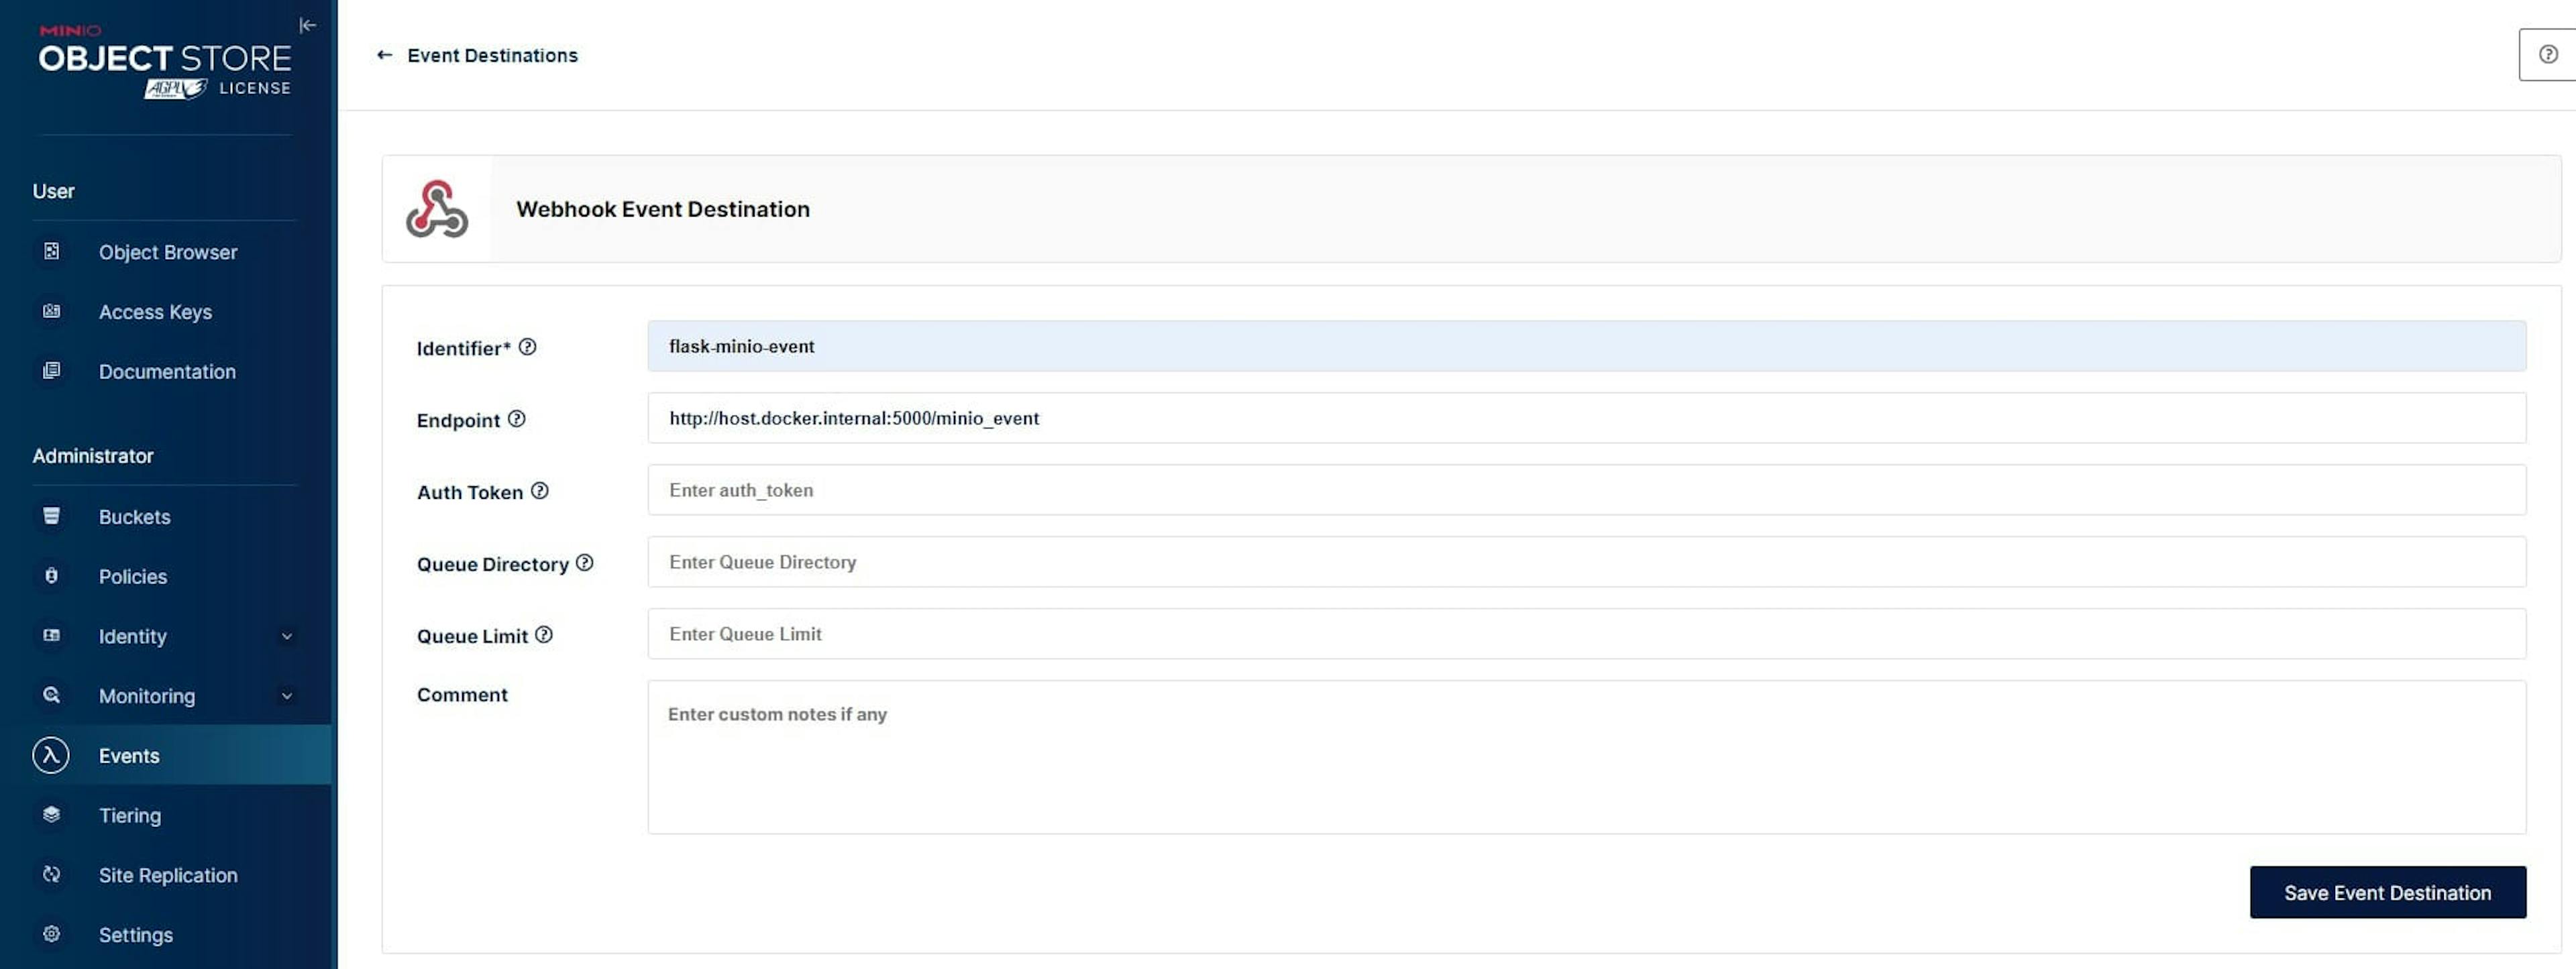Click the Webhook logo icon
Screen dimensions: 2576x969
437,209
